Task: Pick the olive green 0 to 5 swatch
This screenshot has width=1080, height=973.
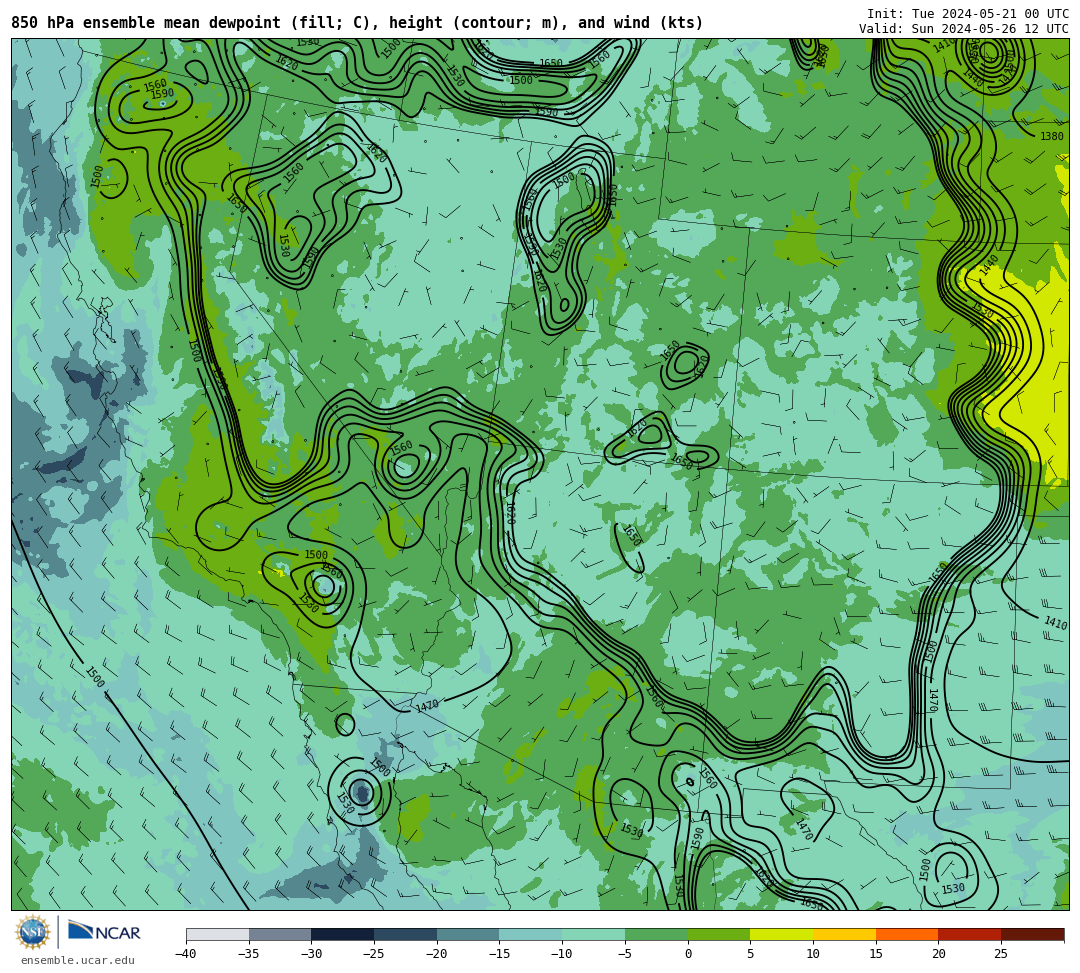Action: point(719,934)
